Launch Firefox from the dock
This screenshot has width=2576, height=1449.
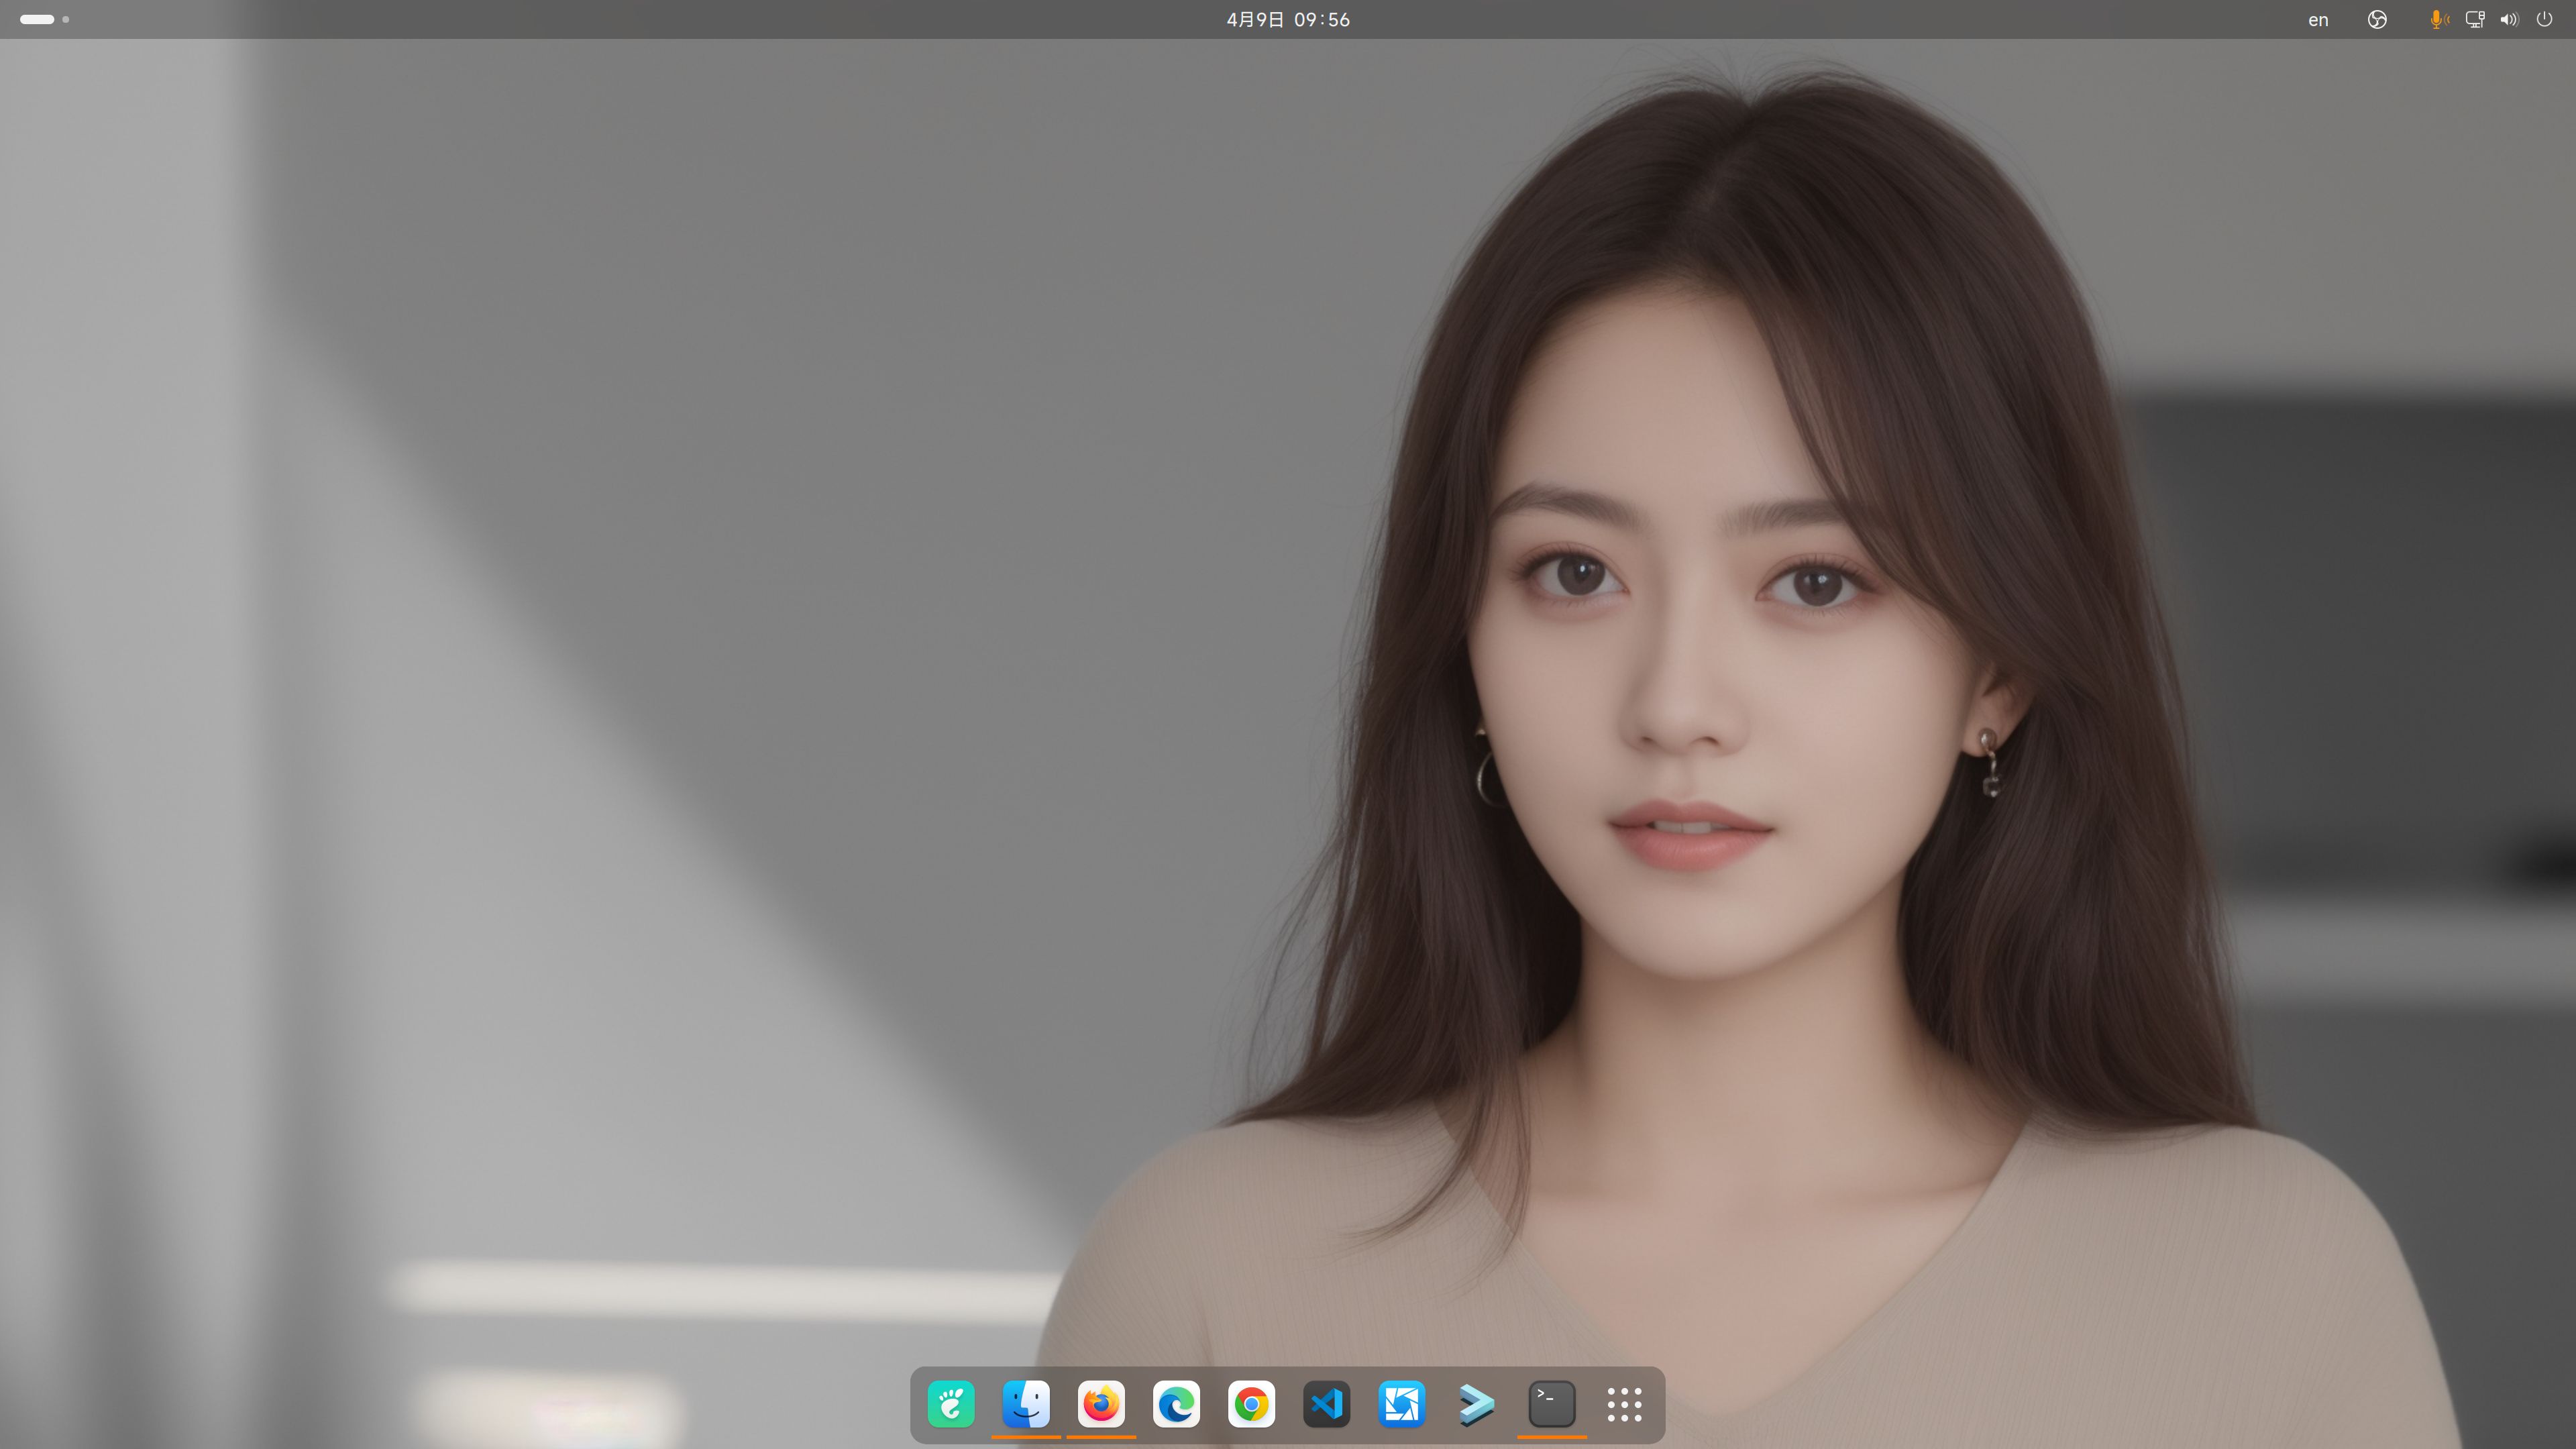pos(1101,1404)
